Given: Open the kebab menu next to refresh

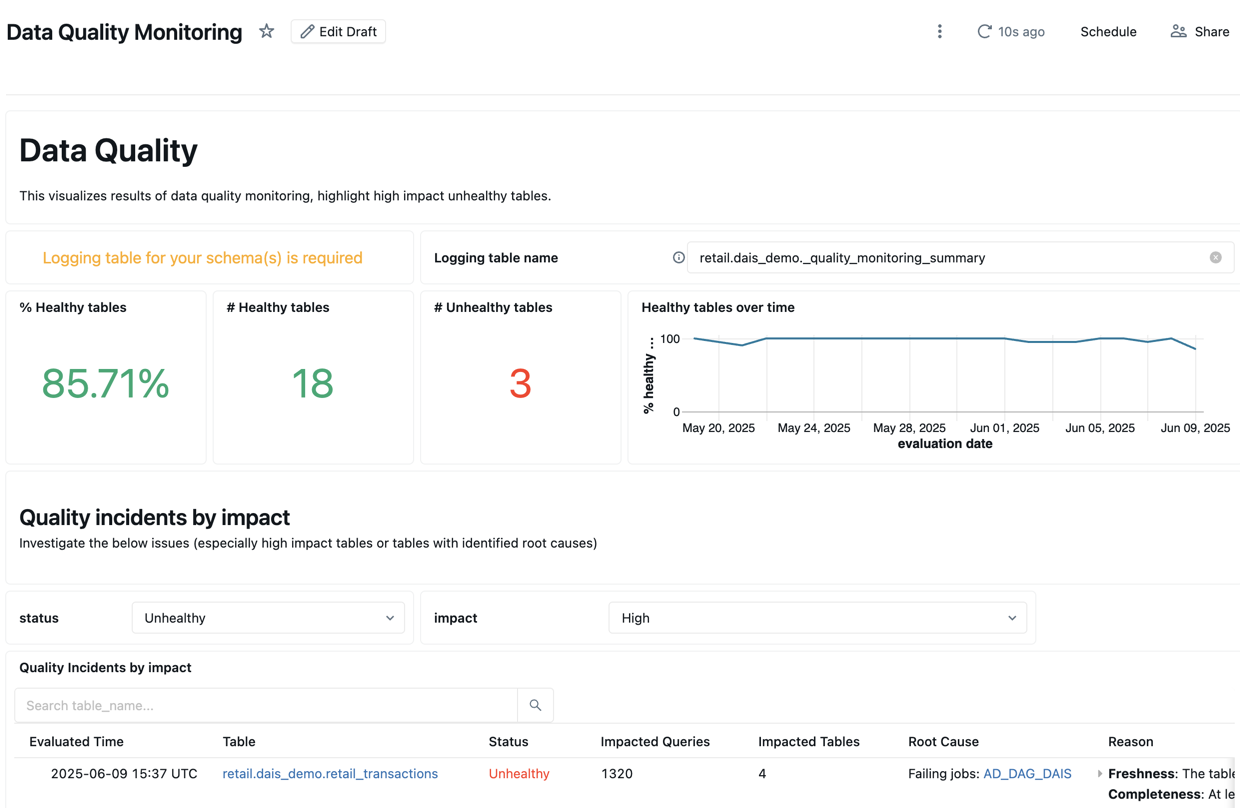Looking at the screenshot, I should tap(940, 31).
